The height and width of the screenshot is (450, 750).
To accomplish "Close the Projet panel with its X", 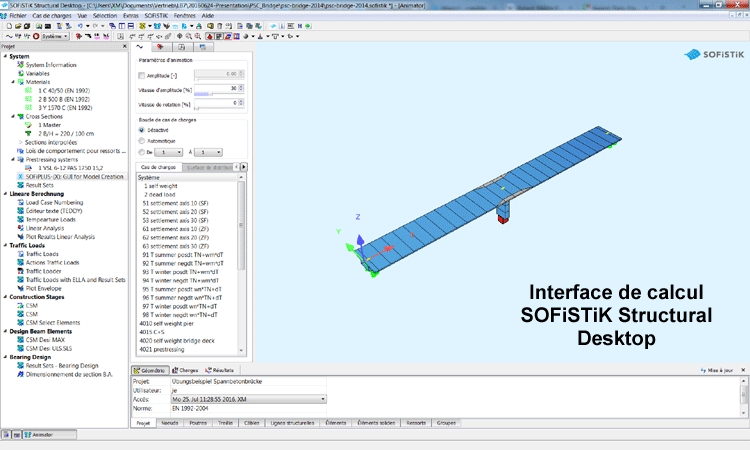I will [124, 46].
